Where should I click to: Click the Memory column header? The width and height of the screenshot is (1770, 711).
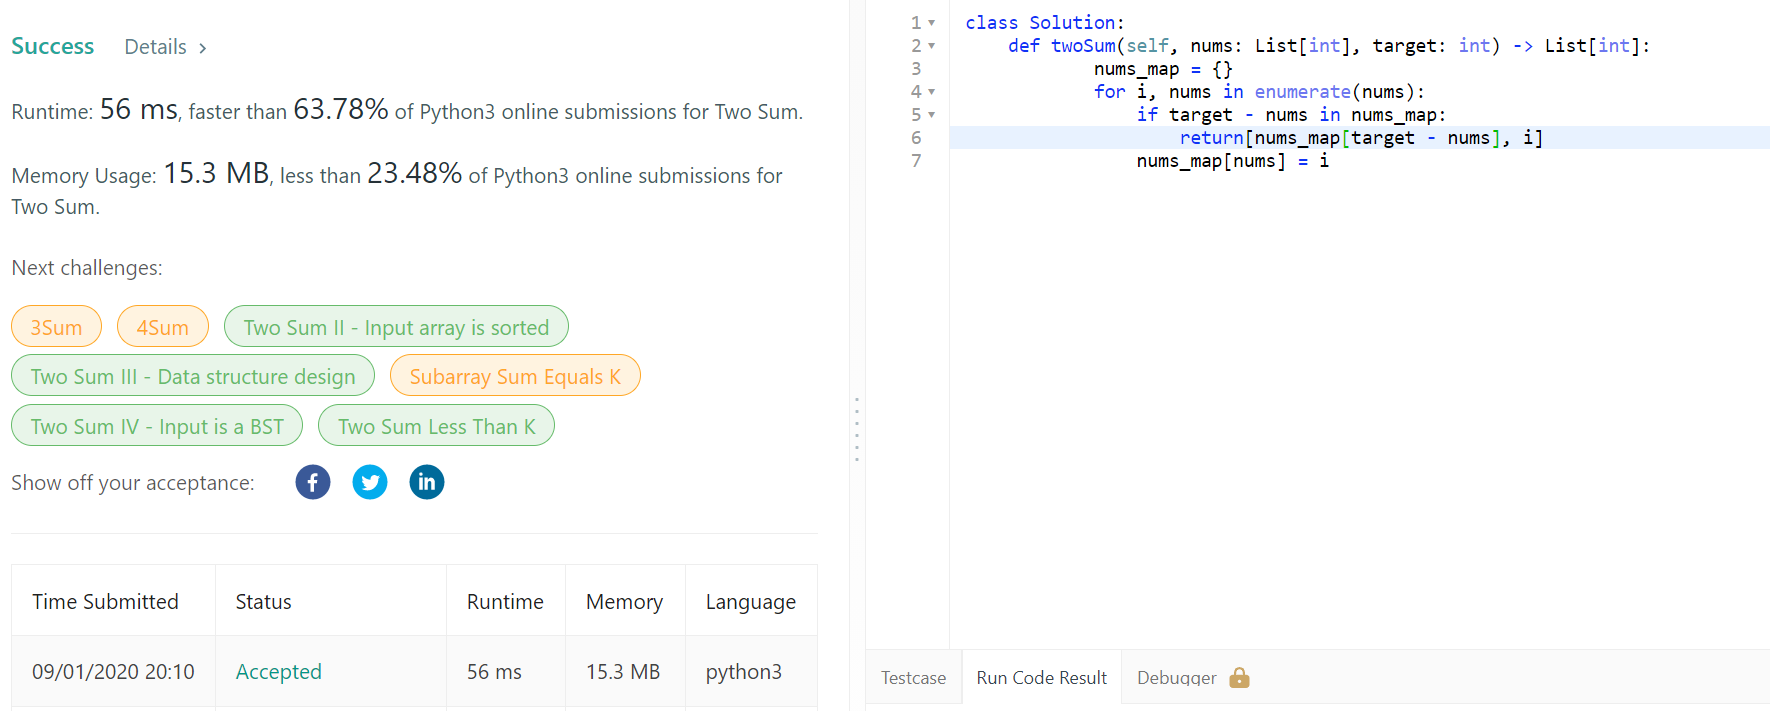624,601
